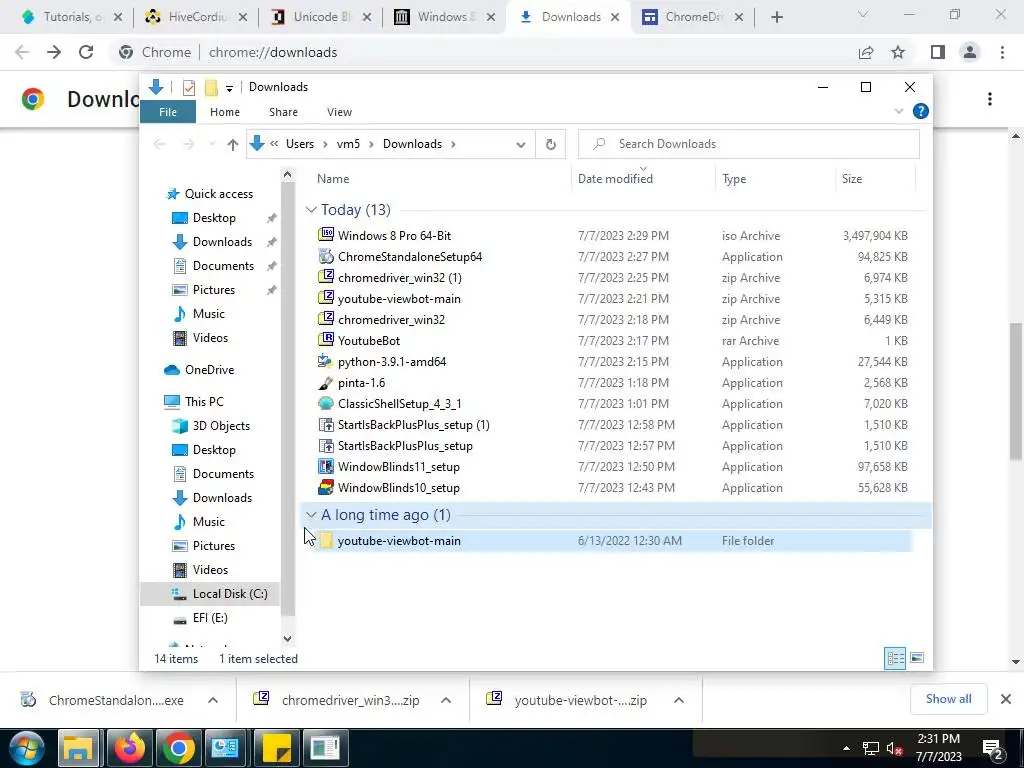
Task: Open the View ribbon tab
Action: click(340, 112)
